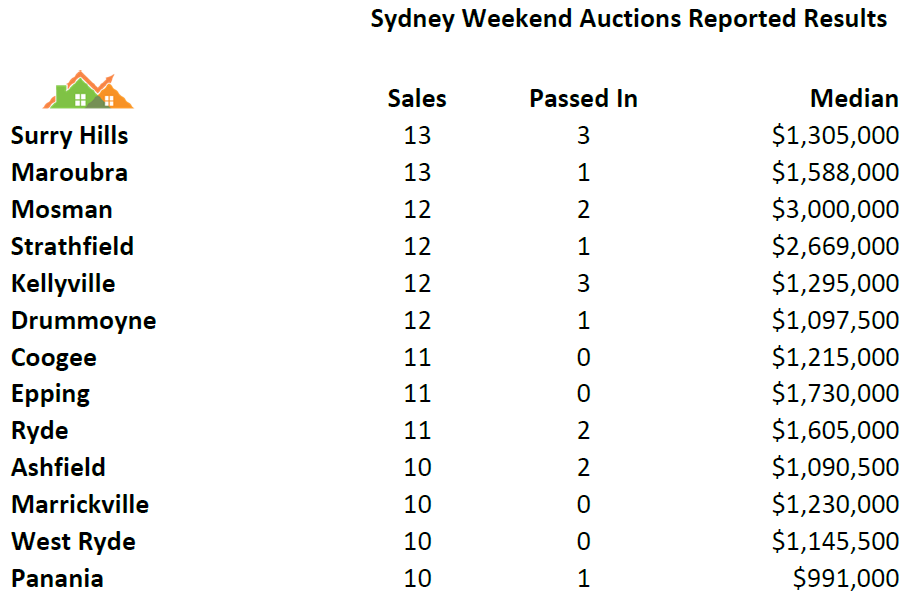Select the Ryde row label
916x601 pixels.
(x=40, y=432)
